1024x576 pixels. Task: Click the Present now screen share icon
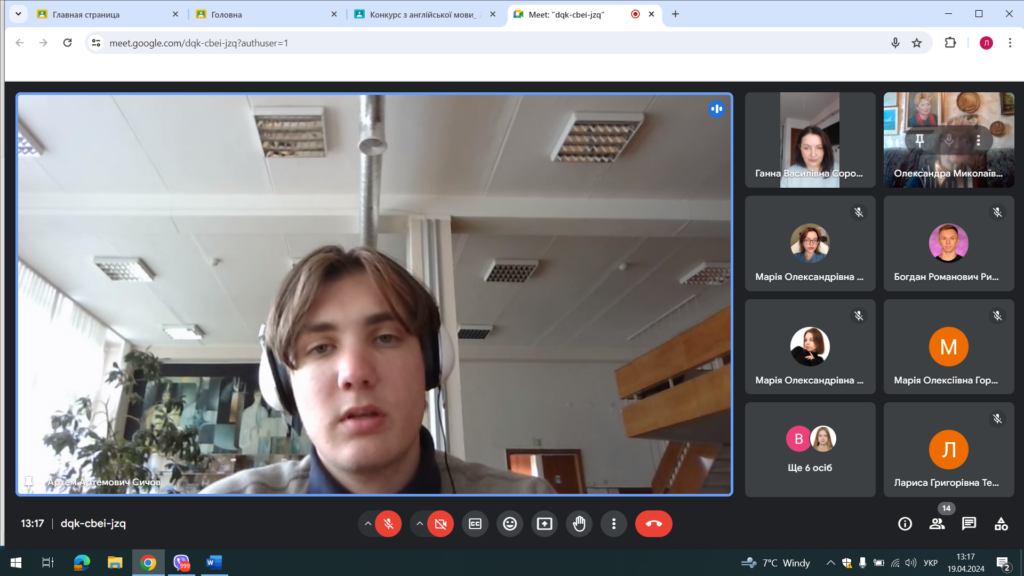(544, 523)
